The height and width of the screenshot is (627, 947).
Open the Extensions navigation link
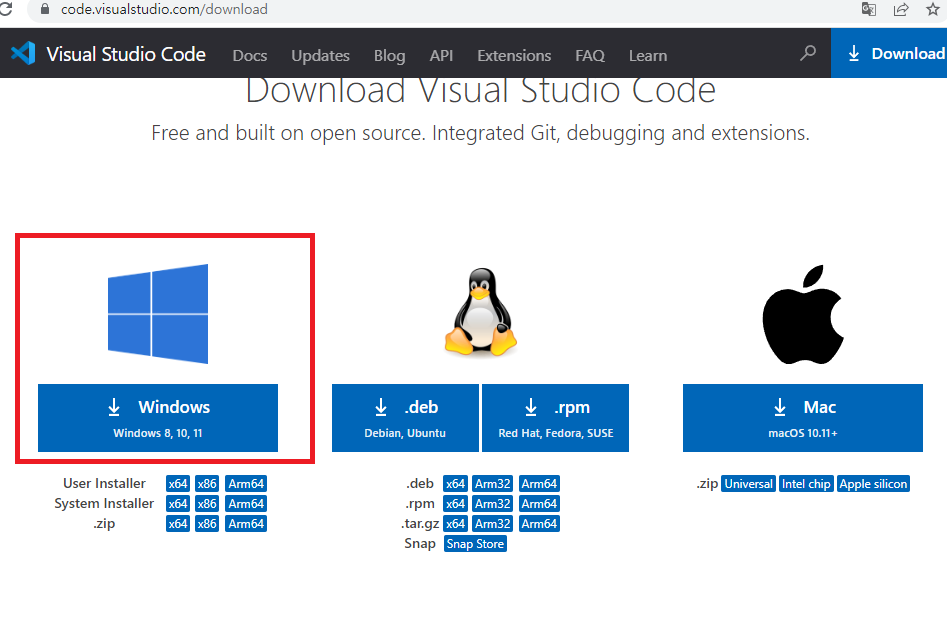pyautogui.click(x=514, y=56)
